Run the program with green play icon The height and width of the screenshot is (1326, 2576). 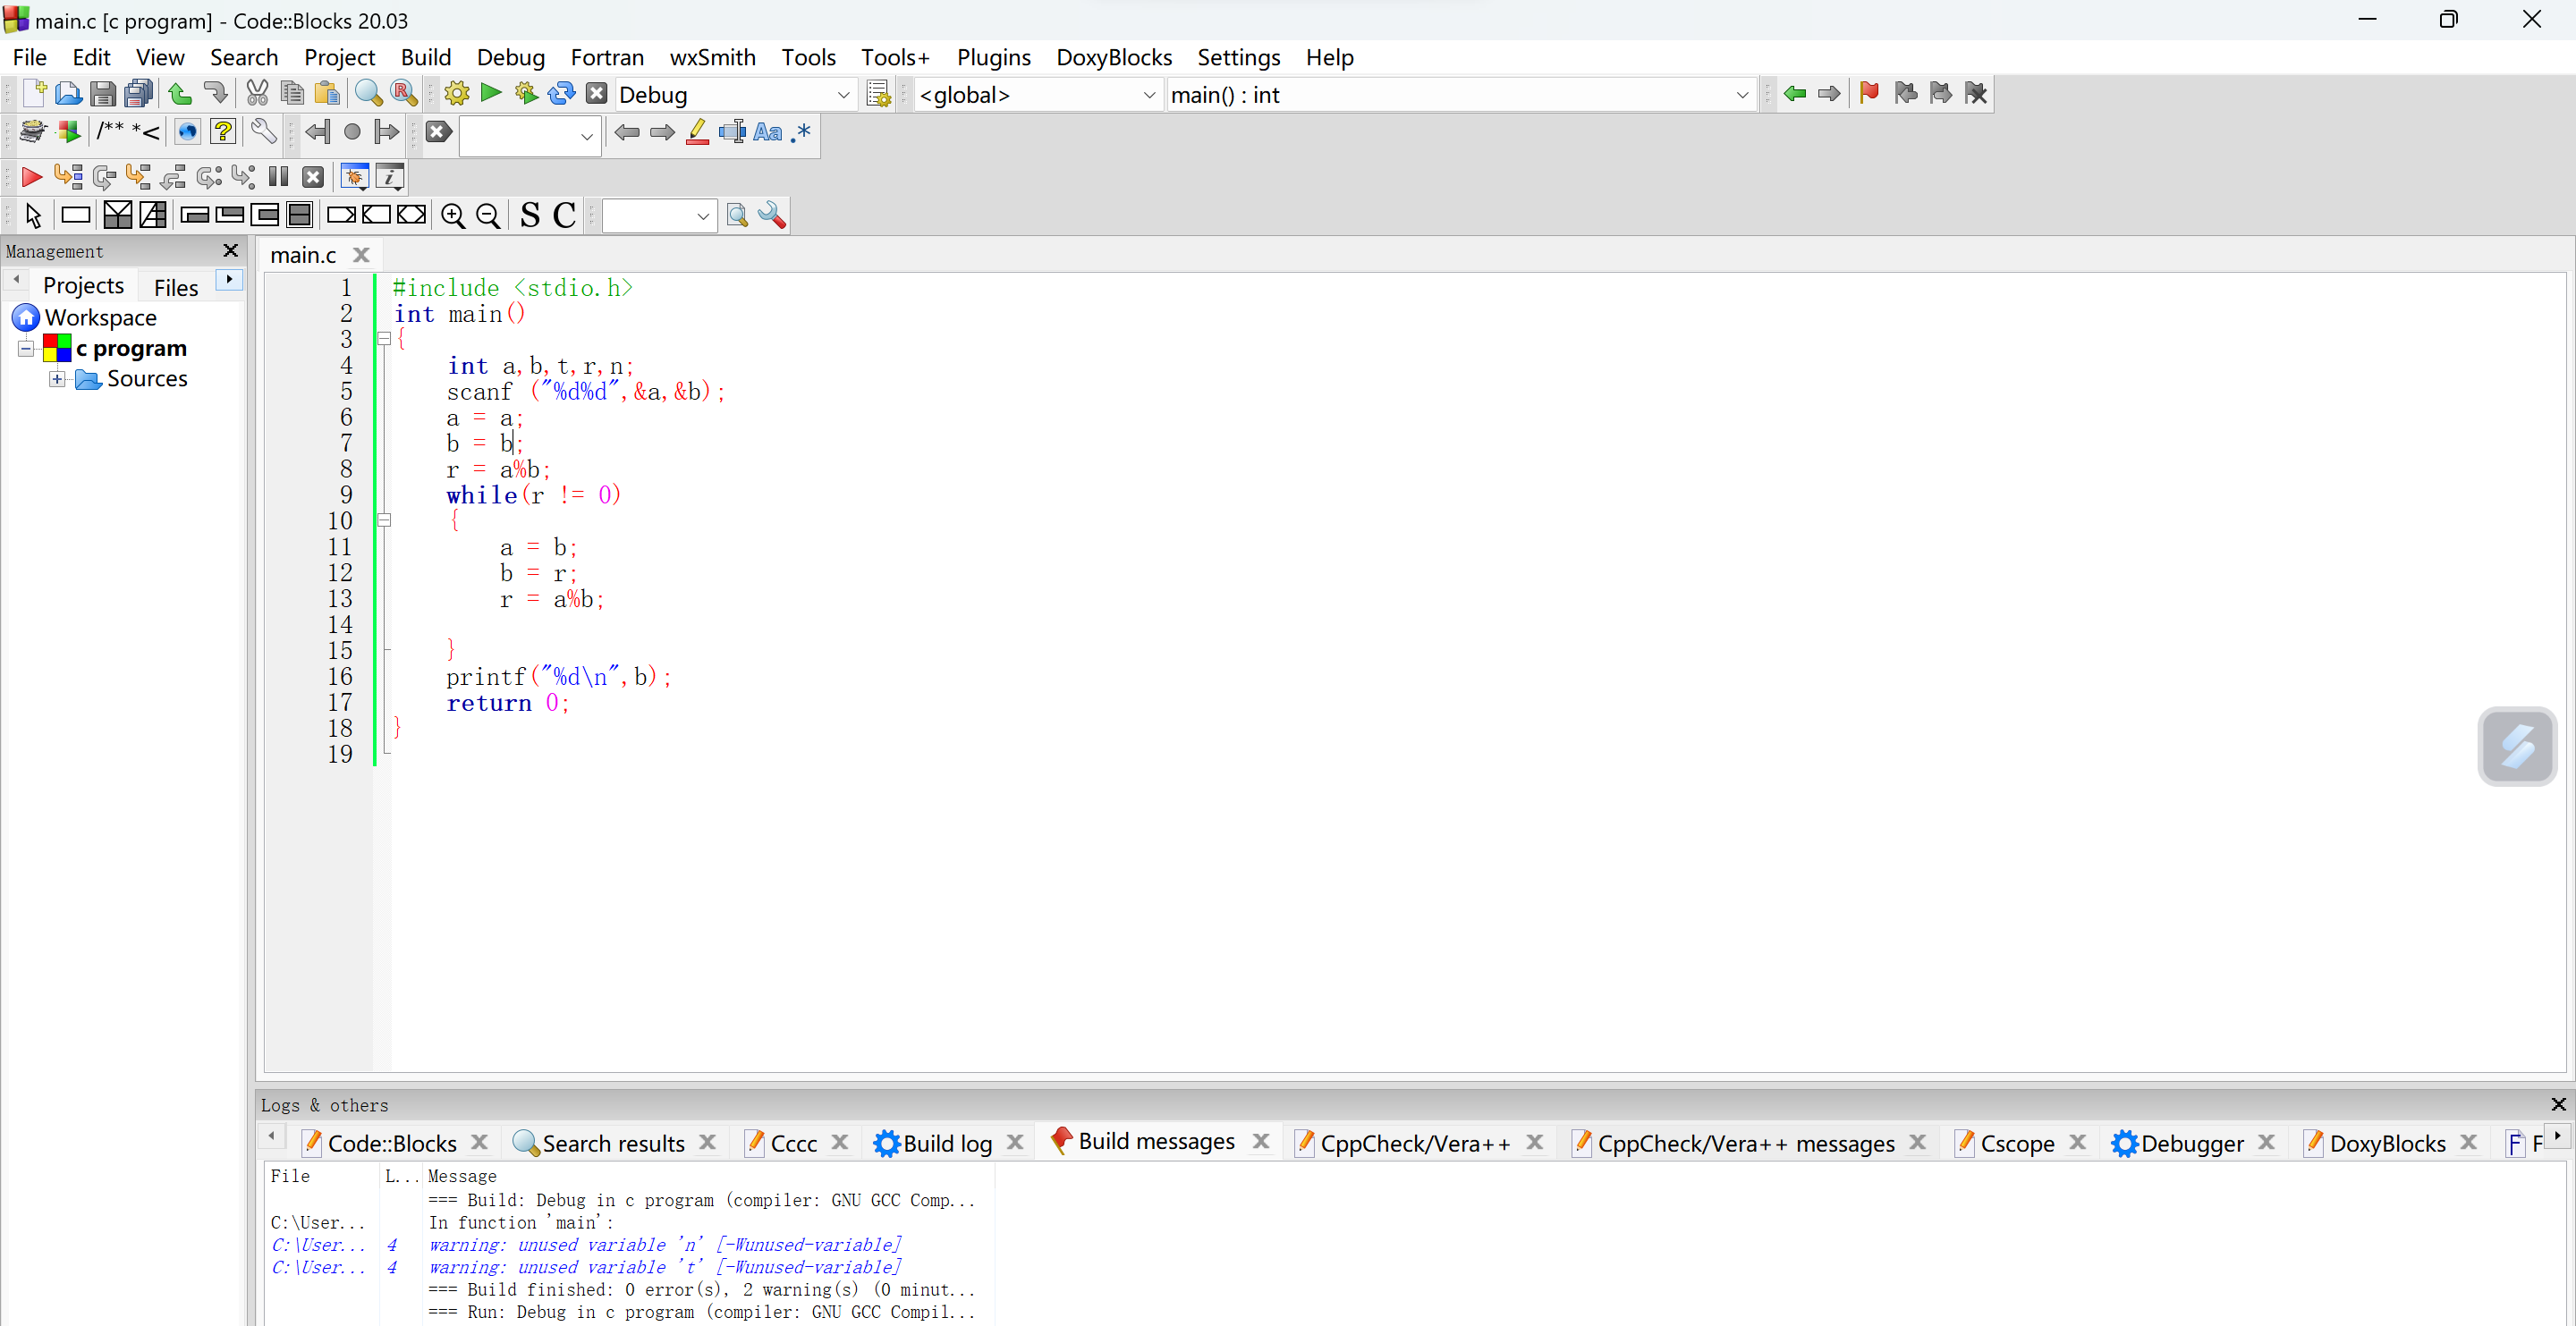point(491,94)
